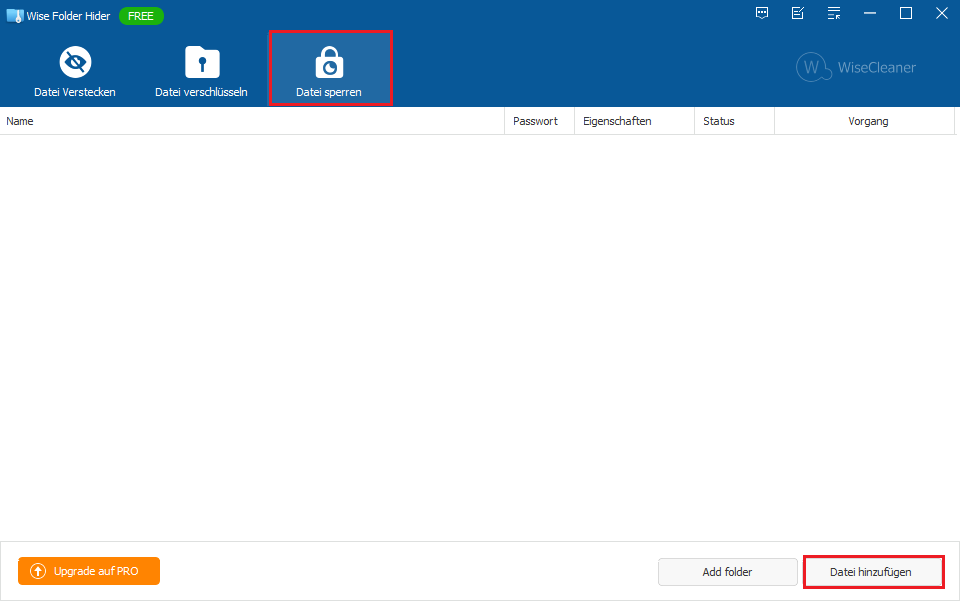Minimize the Wise Folder Hider window
Screen dimensions: 960x601
pos(870,13)
